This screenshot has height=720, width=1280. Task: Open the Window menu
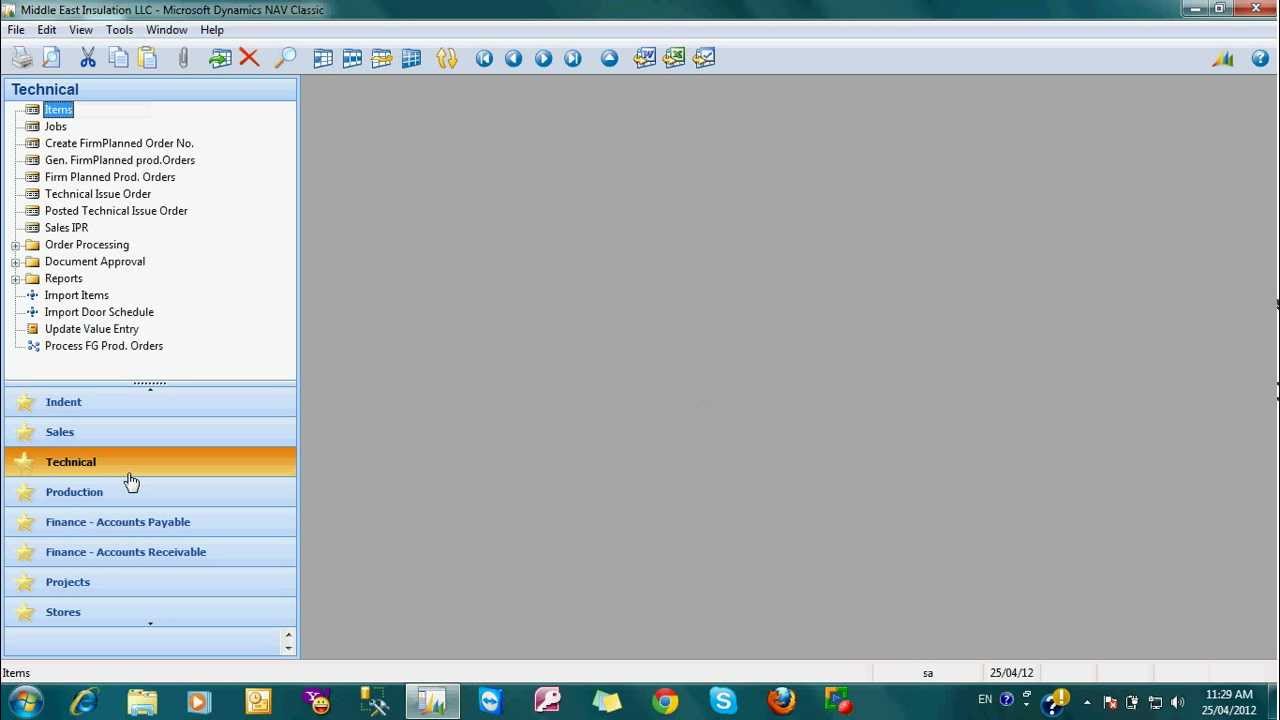click(x=166, y=30)
